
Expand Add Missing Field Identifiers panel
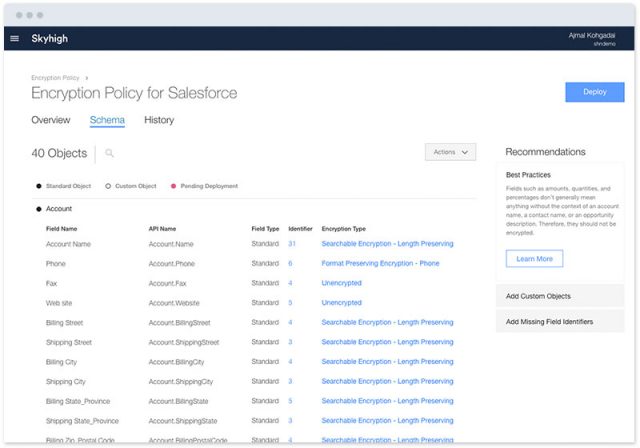pyautogui.click(x=560, y=322)
